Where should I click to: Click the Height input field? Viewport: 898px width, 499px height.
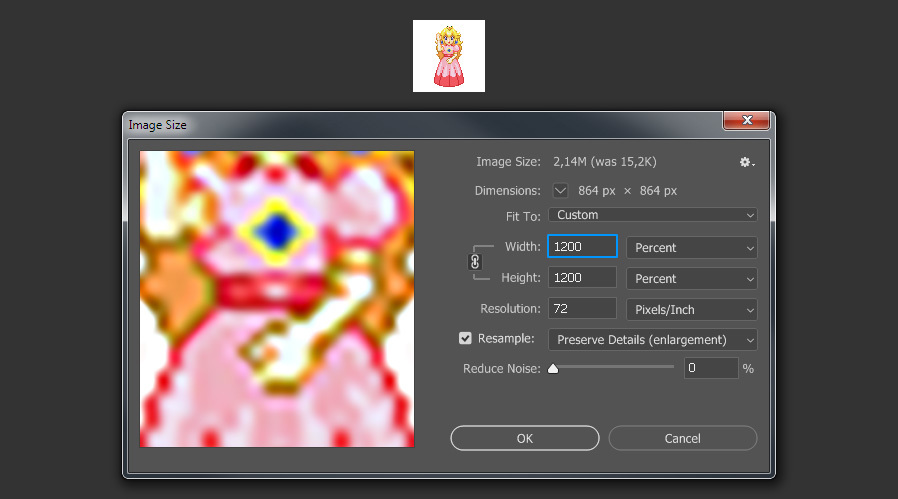[x=582, y=277]
